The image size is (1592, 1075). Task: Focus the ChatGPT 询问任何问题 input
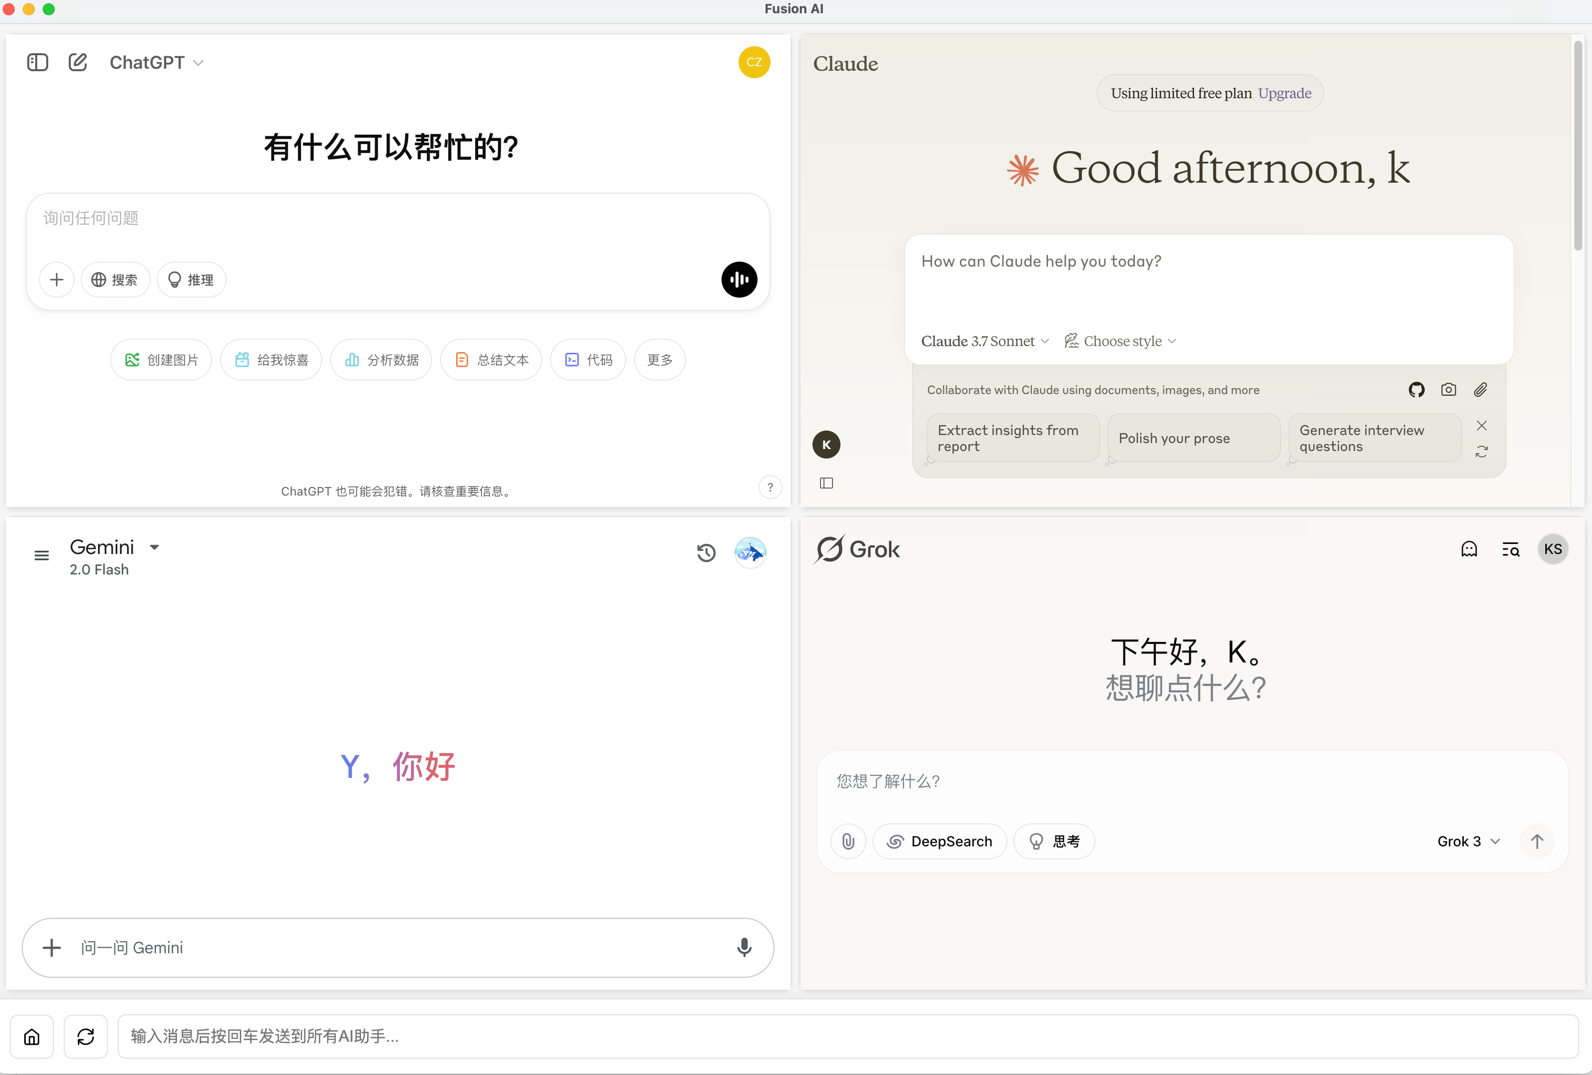pos(398,218)
